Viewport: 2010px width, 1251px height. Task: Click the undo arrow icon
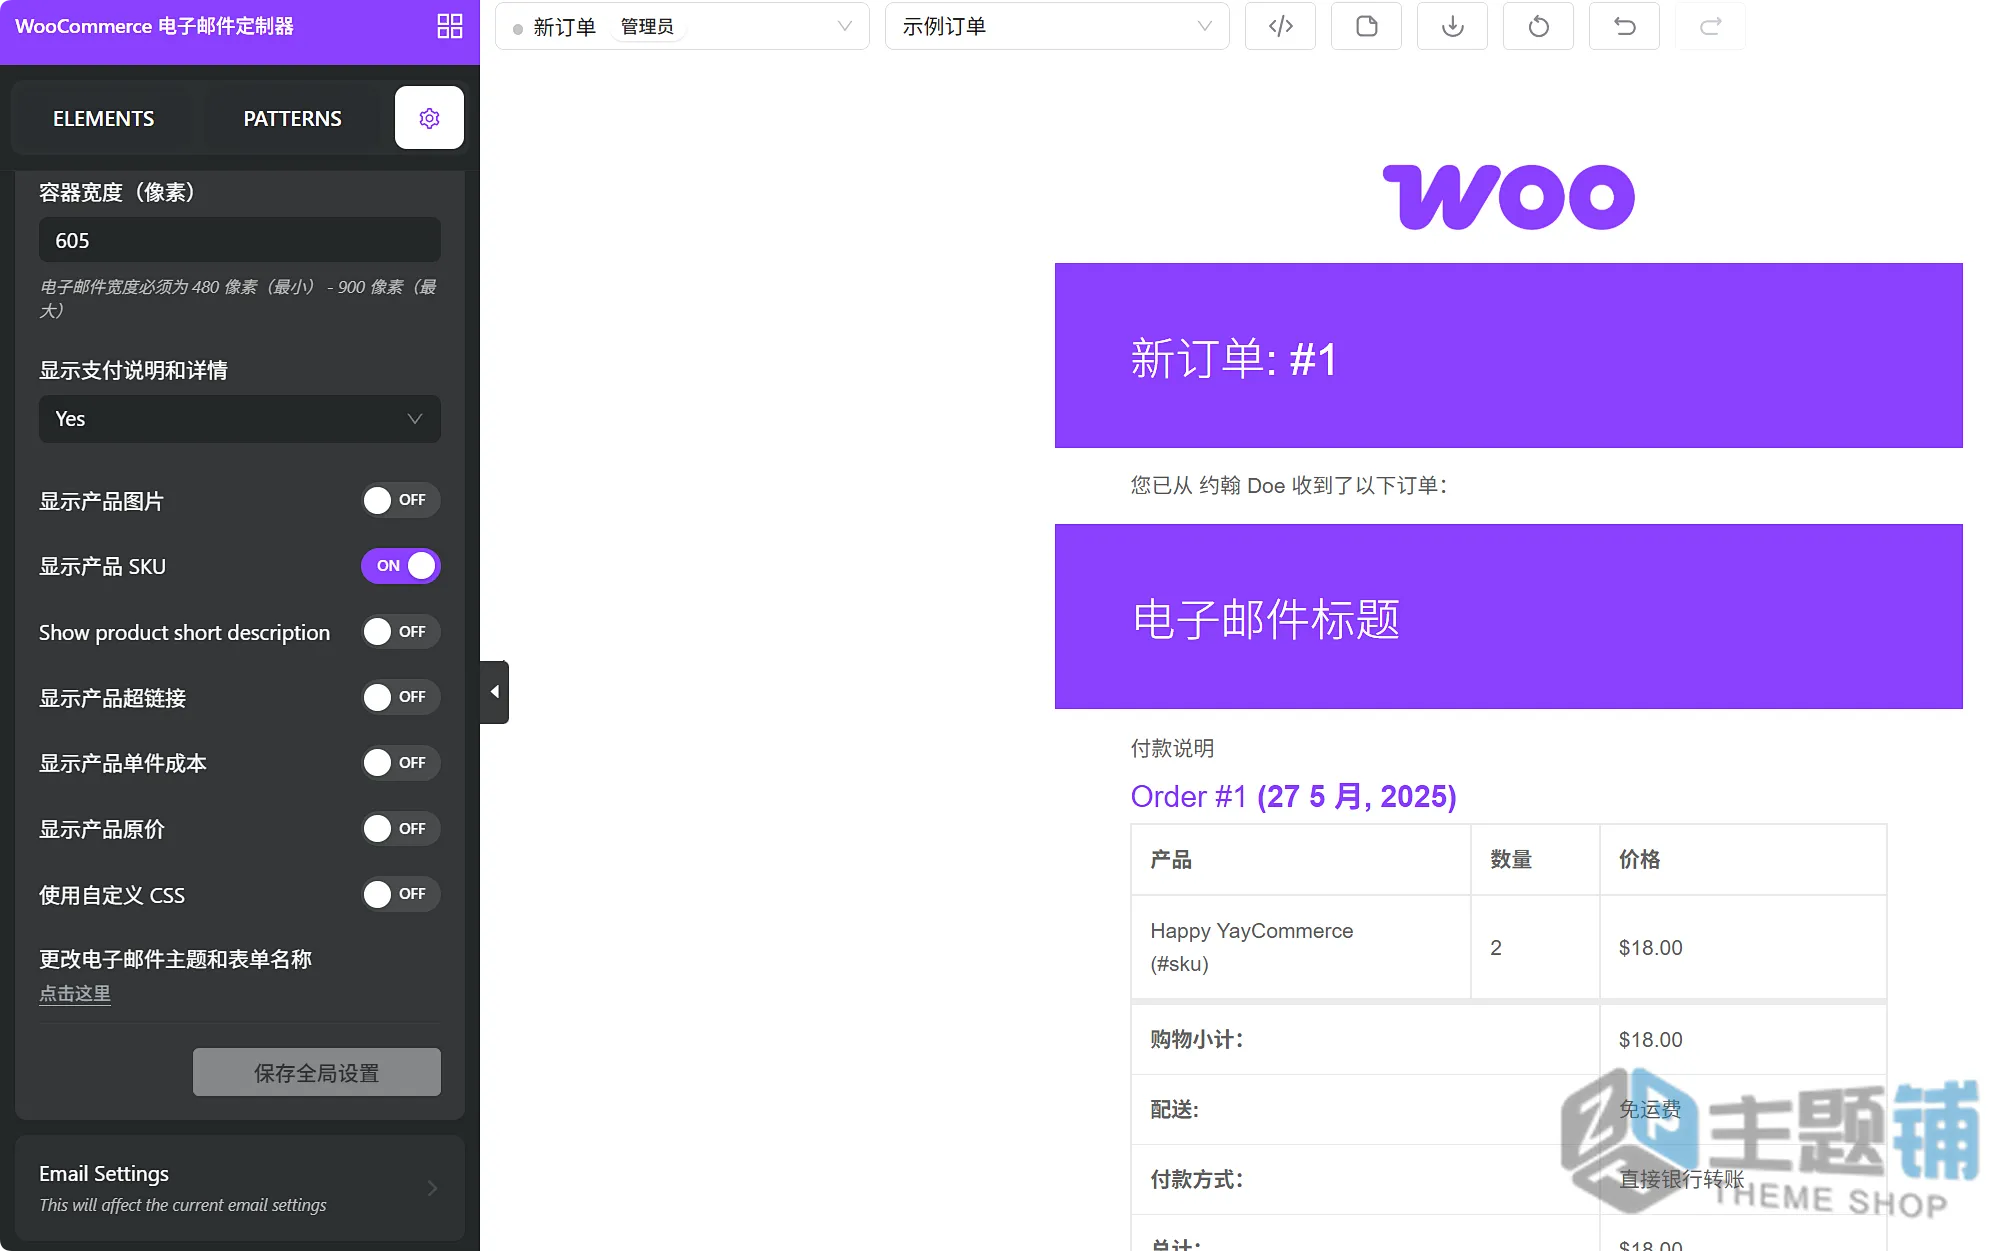(x=1624, y=26)
